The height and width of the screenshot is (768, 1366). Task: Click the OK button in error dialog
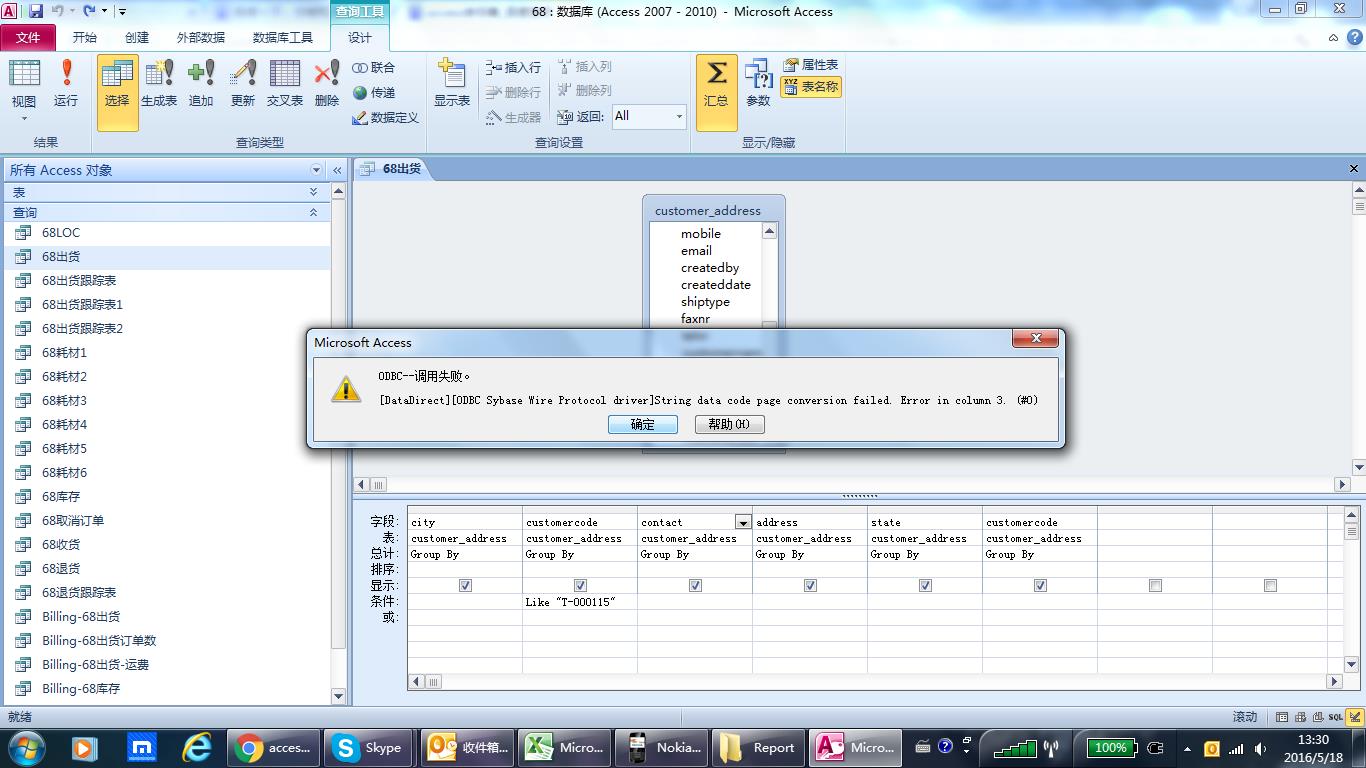coord(643,424)
